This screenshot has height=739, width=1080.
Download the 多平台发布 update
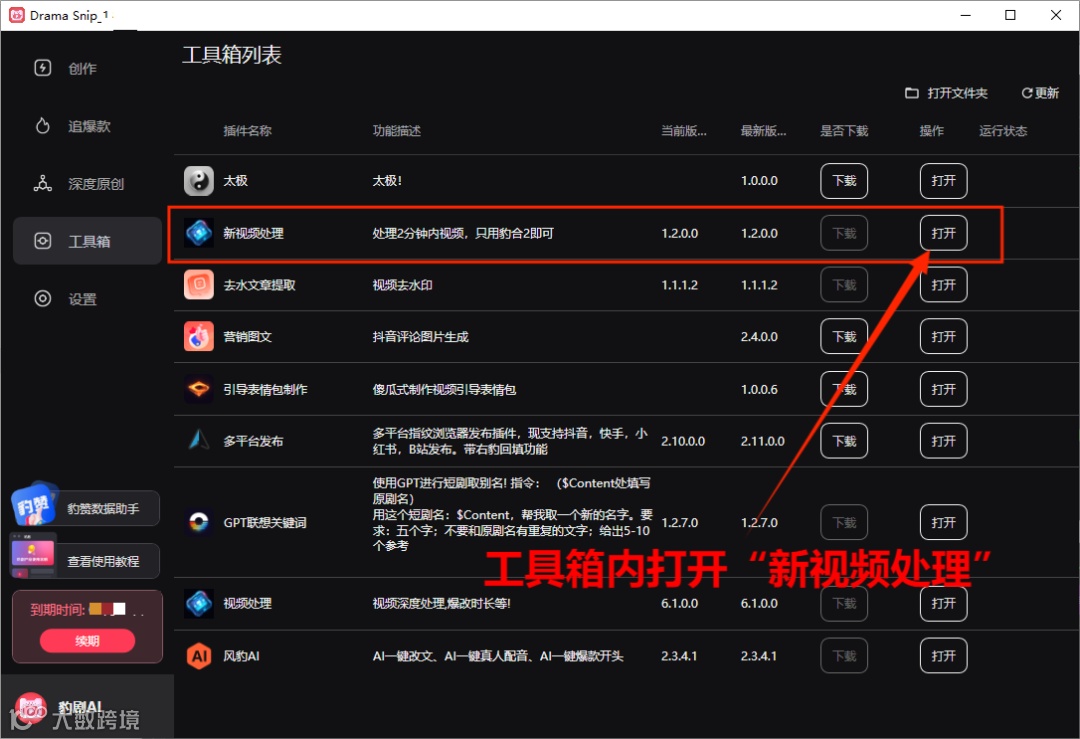(844, 441)
